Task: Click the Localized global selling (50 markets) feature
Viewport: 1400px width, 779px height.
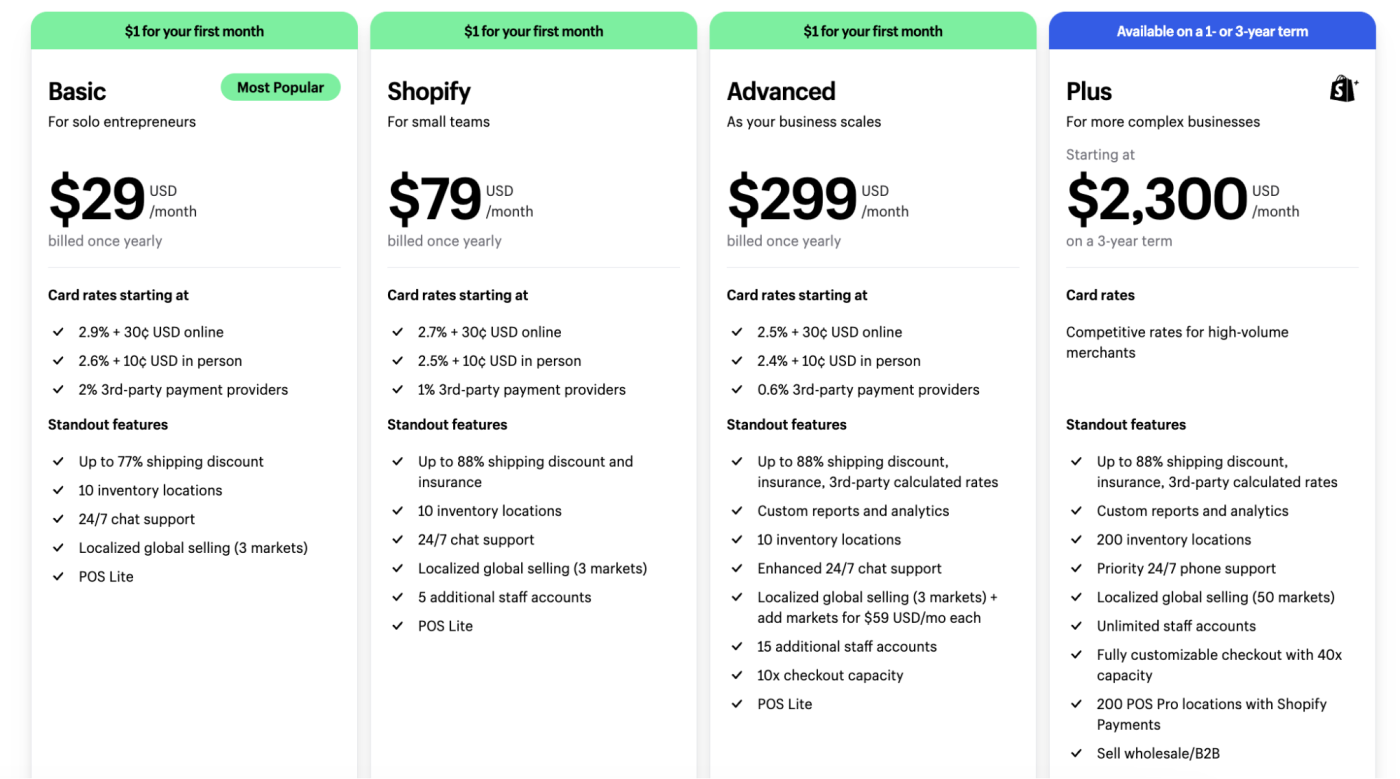Action: tap(1215, 597)
